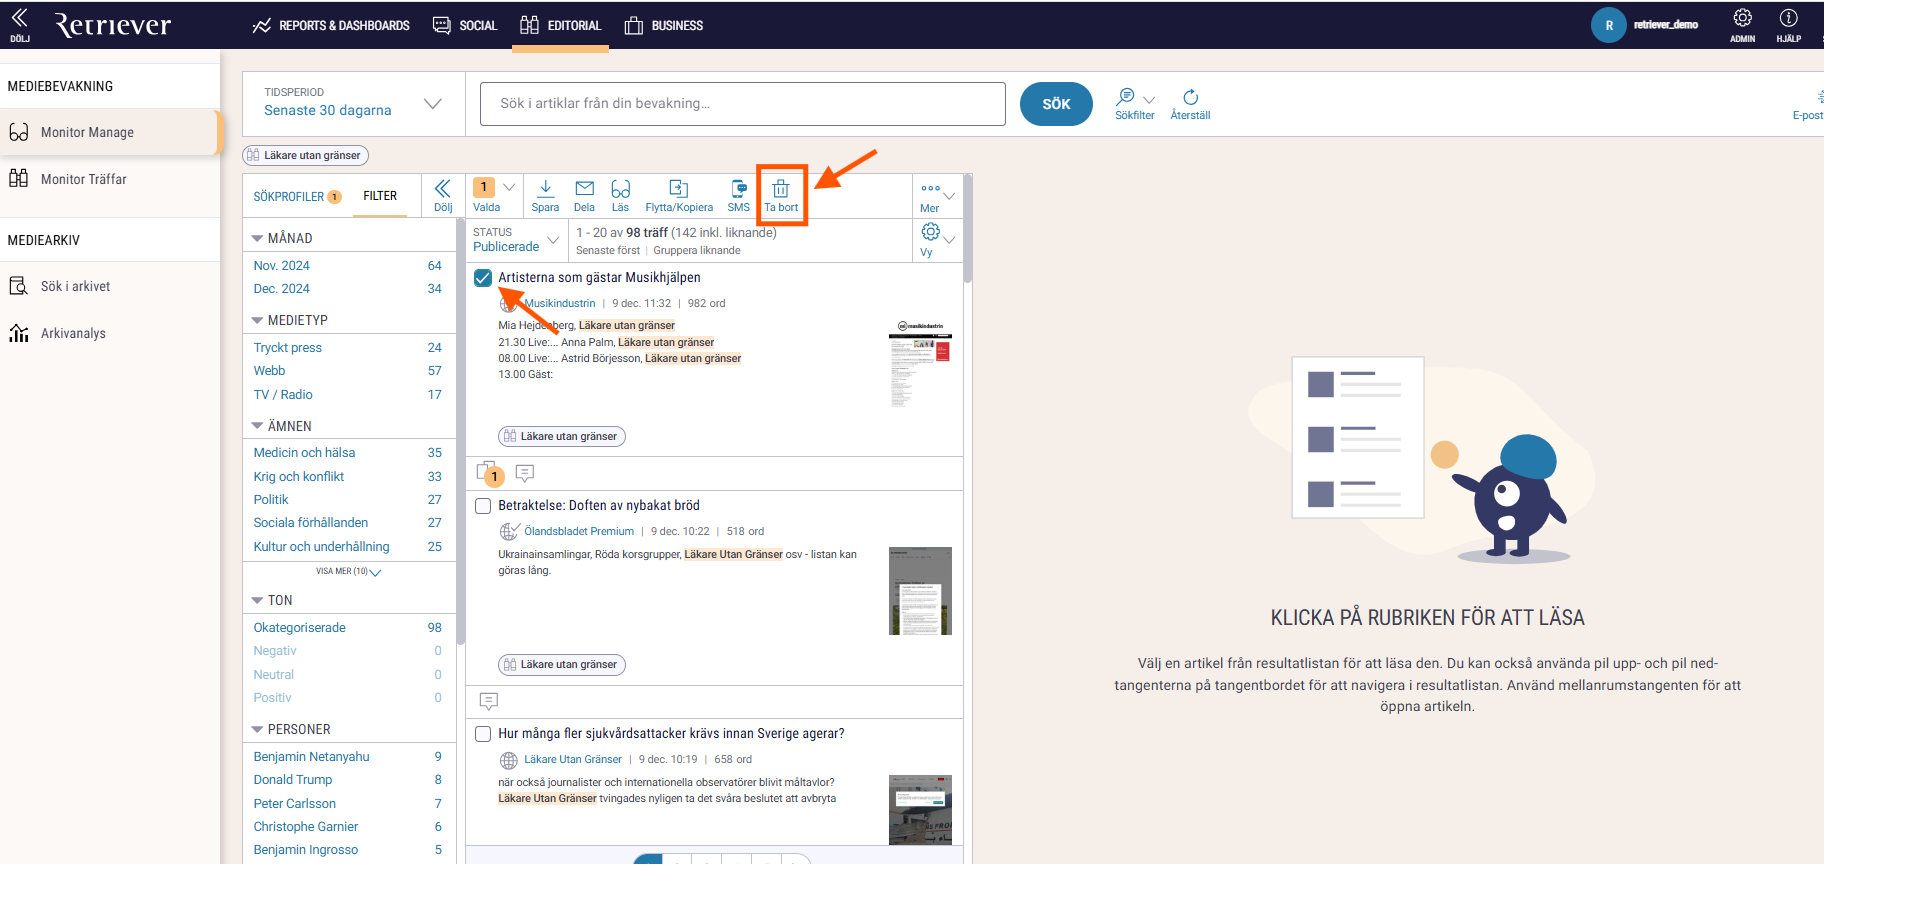
Task: Open the Musikindustrin article thumbnail
Action: point(920,364)
